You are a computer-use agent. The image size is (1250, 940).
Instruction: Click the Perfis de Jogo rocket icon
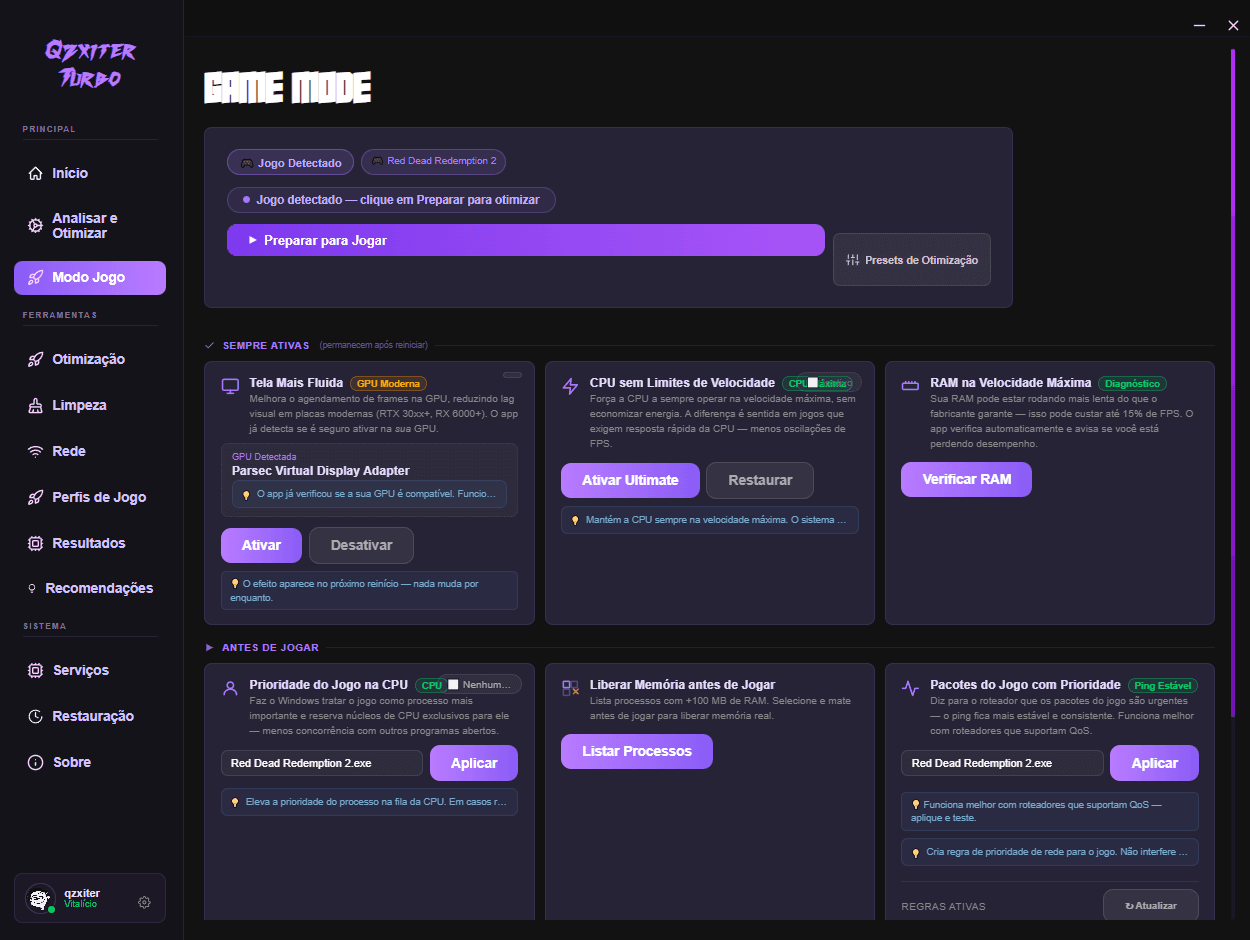35,497
